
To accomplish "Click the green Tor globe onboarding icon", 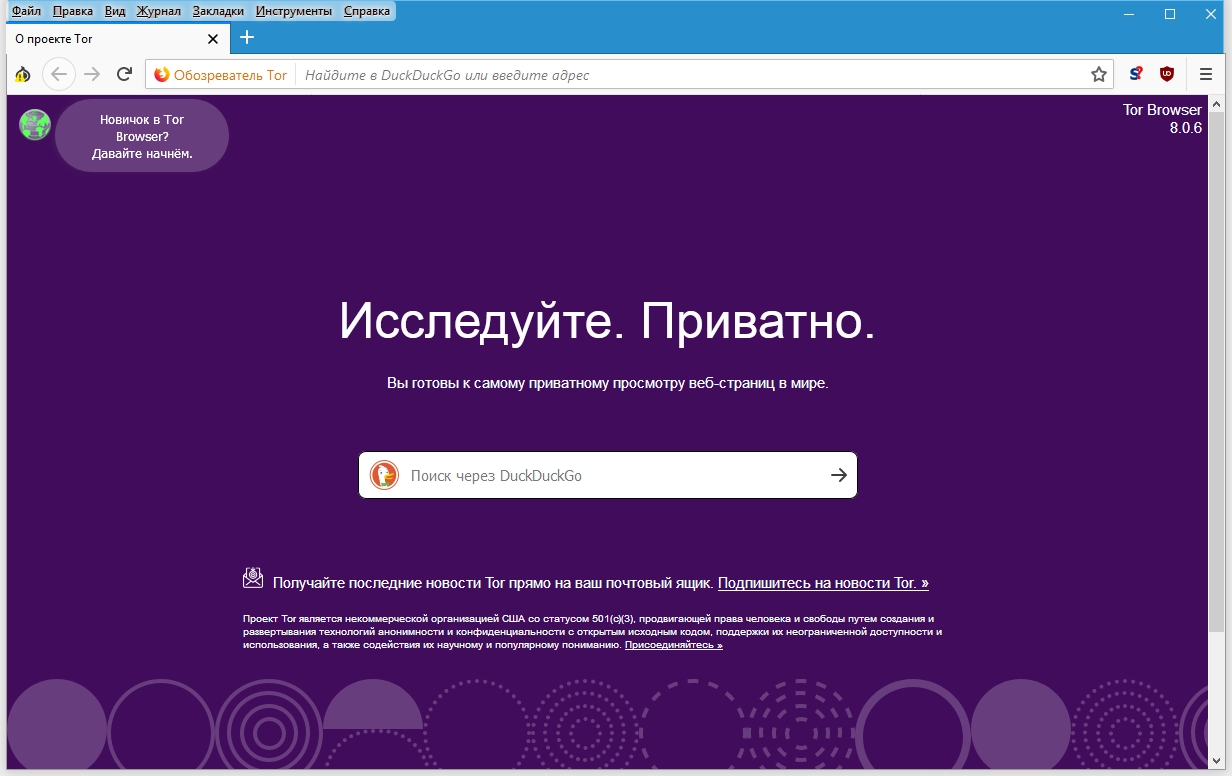I will pyautogui.click(x=35, y=125).
